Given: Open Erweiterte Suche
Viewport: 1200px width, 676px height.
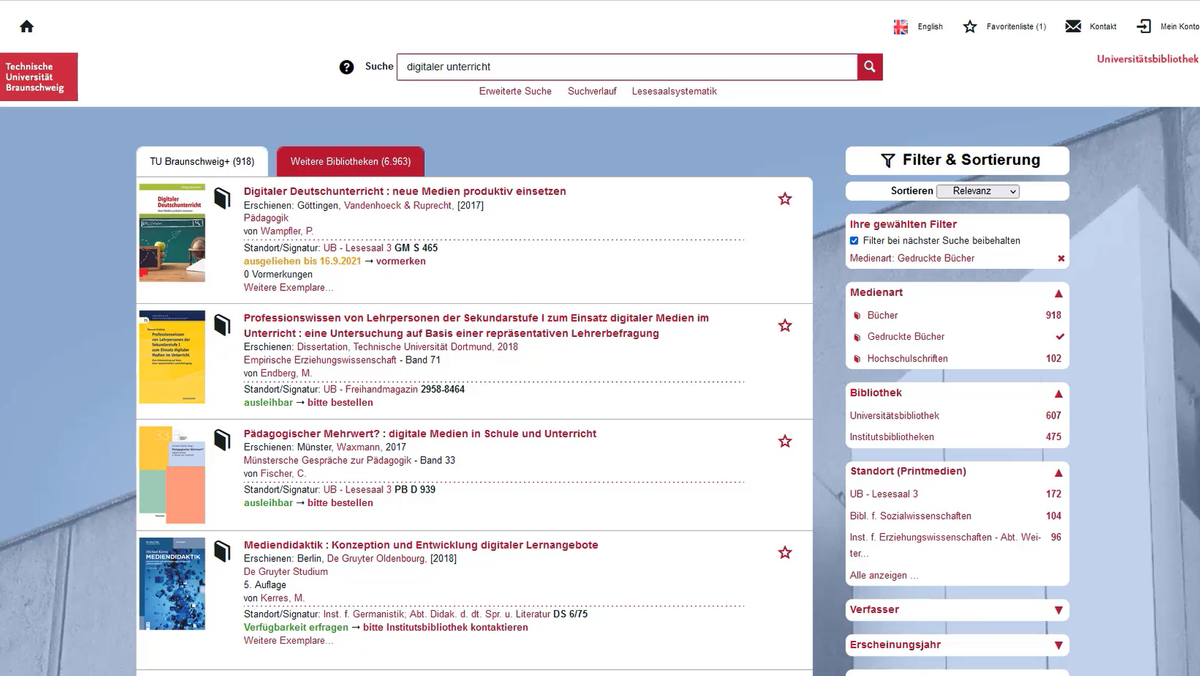Looking at the screenshot, I should (x=515, y=91).
